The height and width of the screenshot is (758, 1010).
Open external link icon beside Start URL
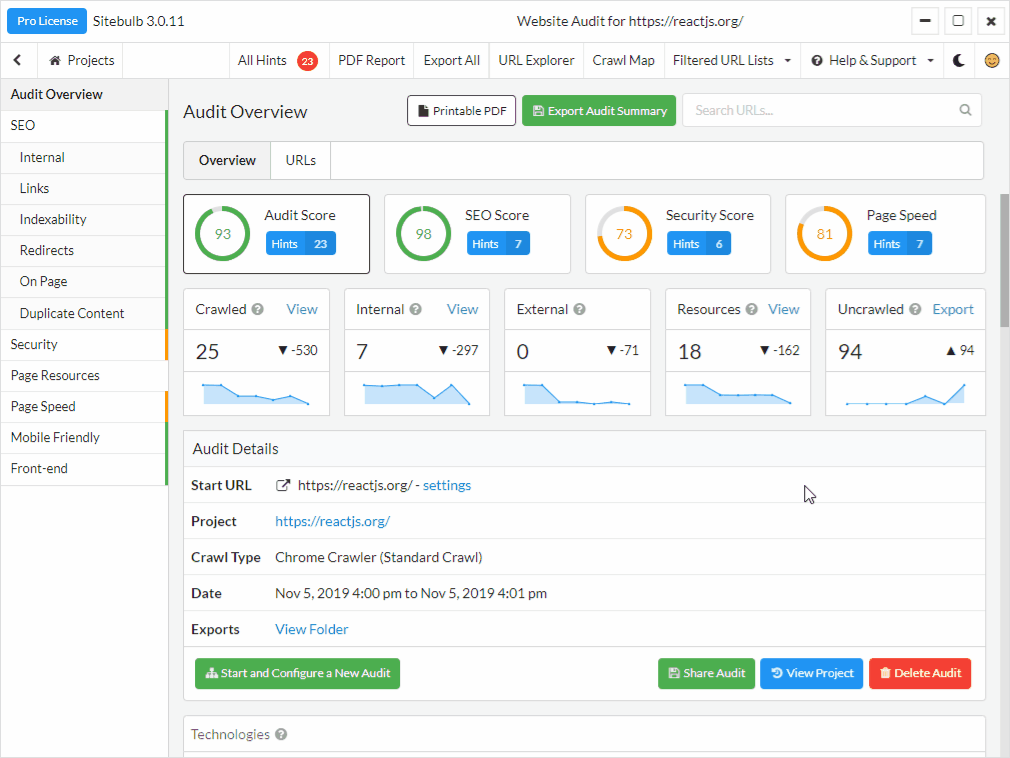click(283, 485)
